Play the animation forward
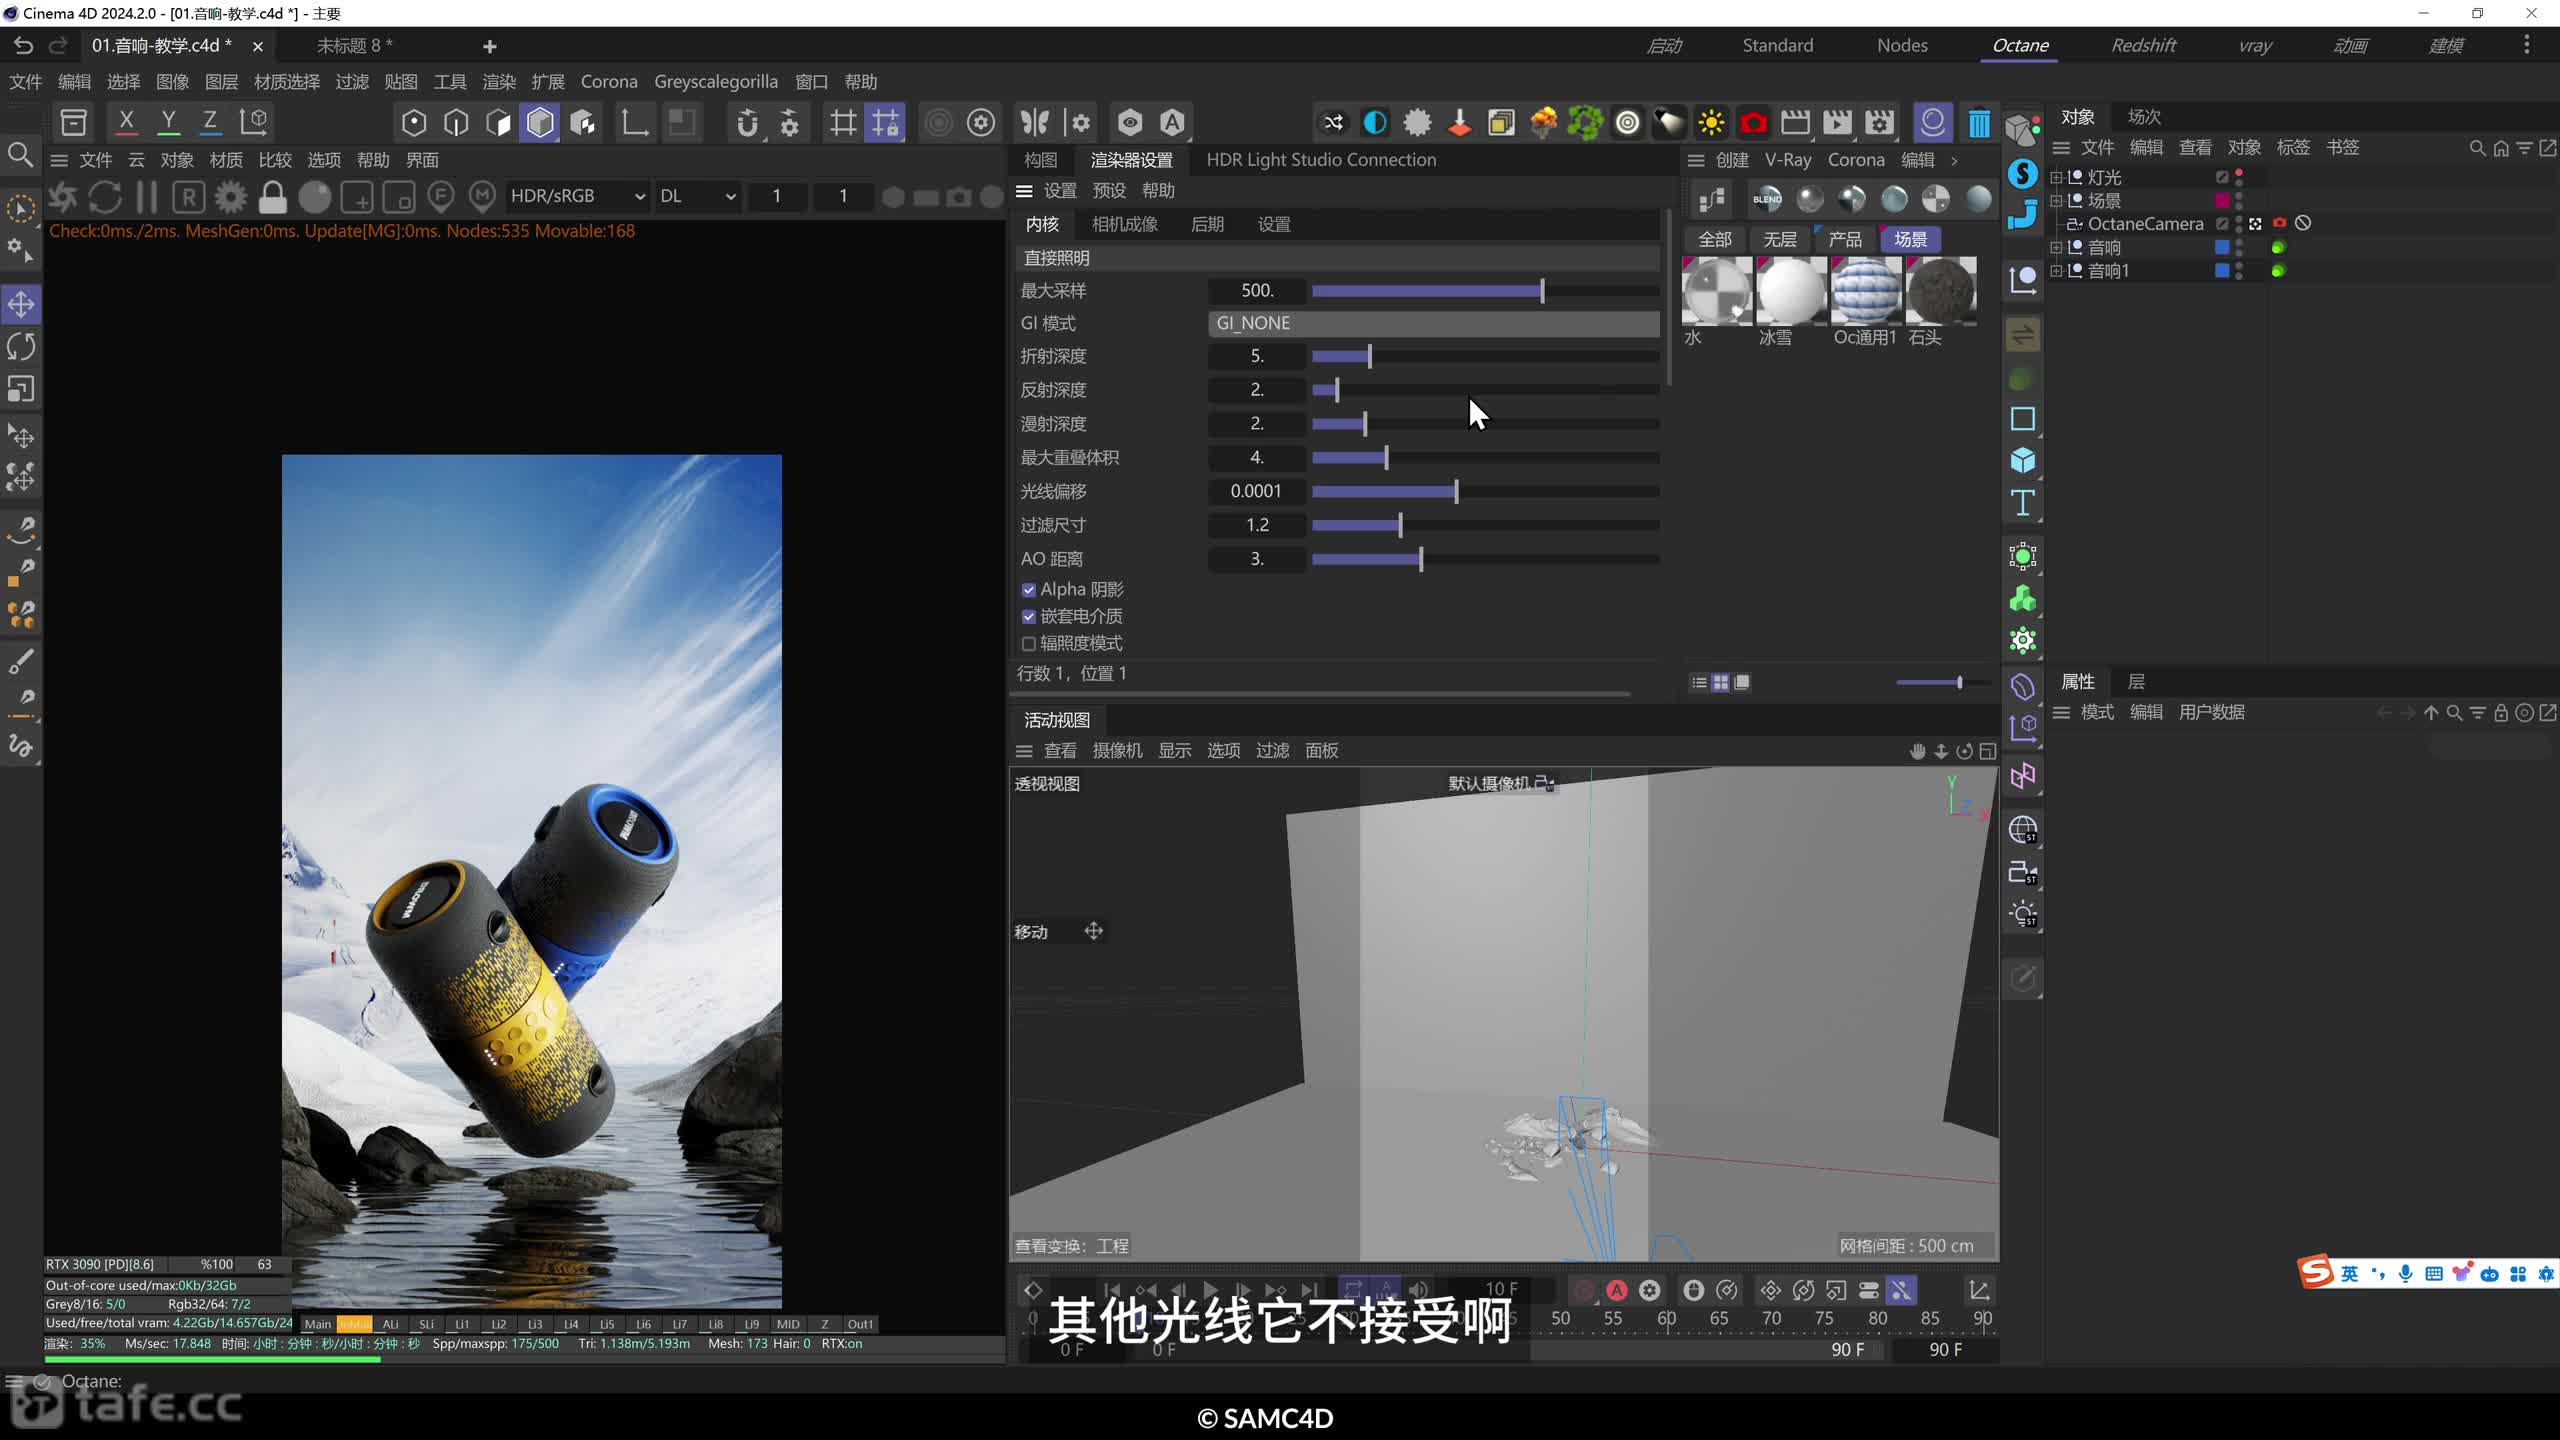 click(x=1210, y=1290)
